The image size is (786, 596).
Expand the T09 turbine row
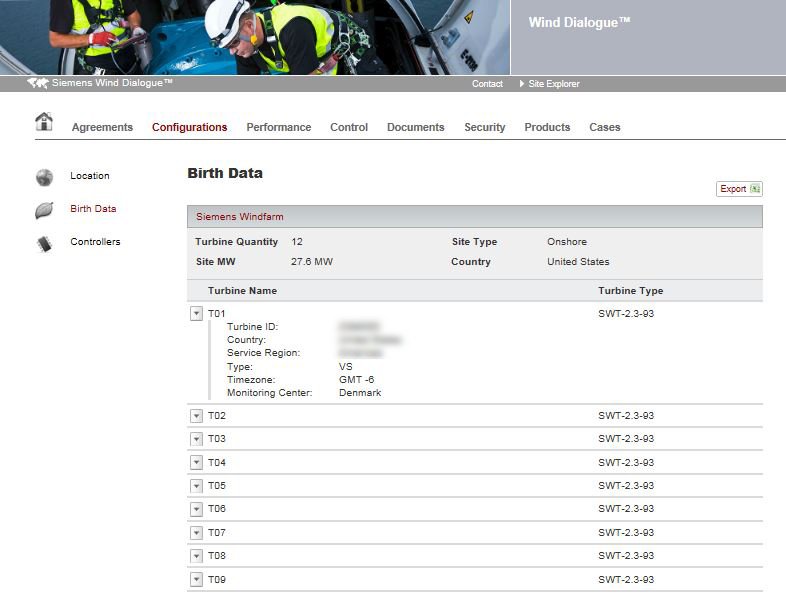click(x=196, y=579)
